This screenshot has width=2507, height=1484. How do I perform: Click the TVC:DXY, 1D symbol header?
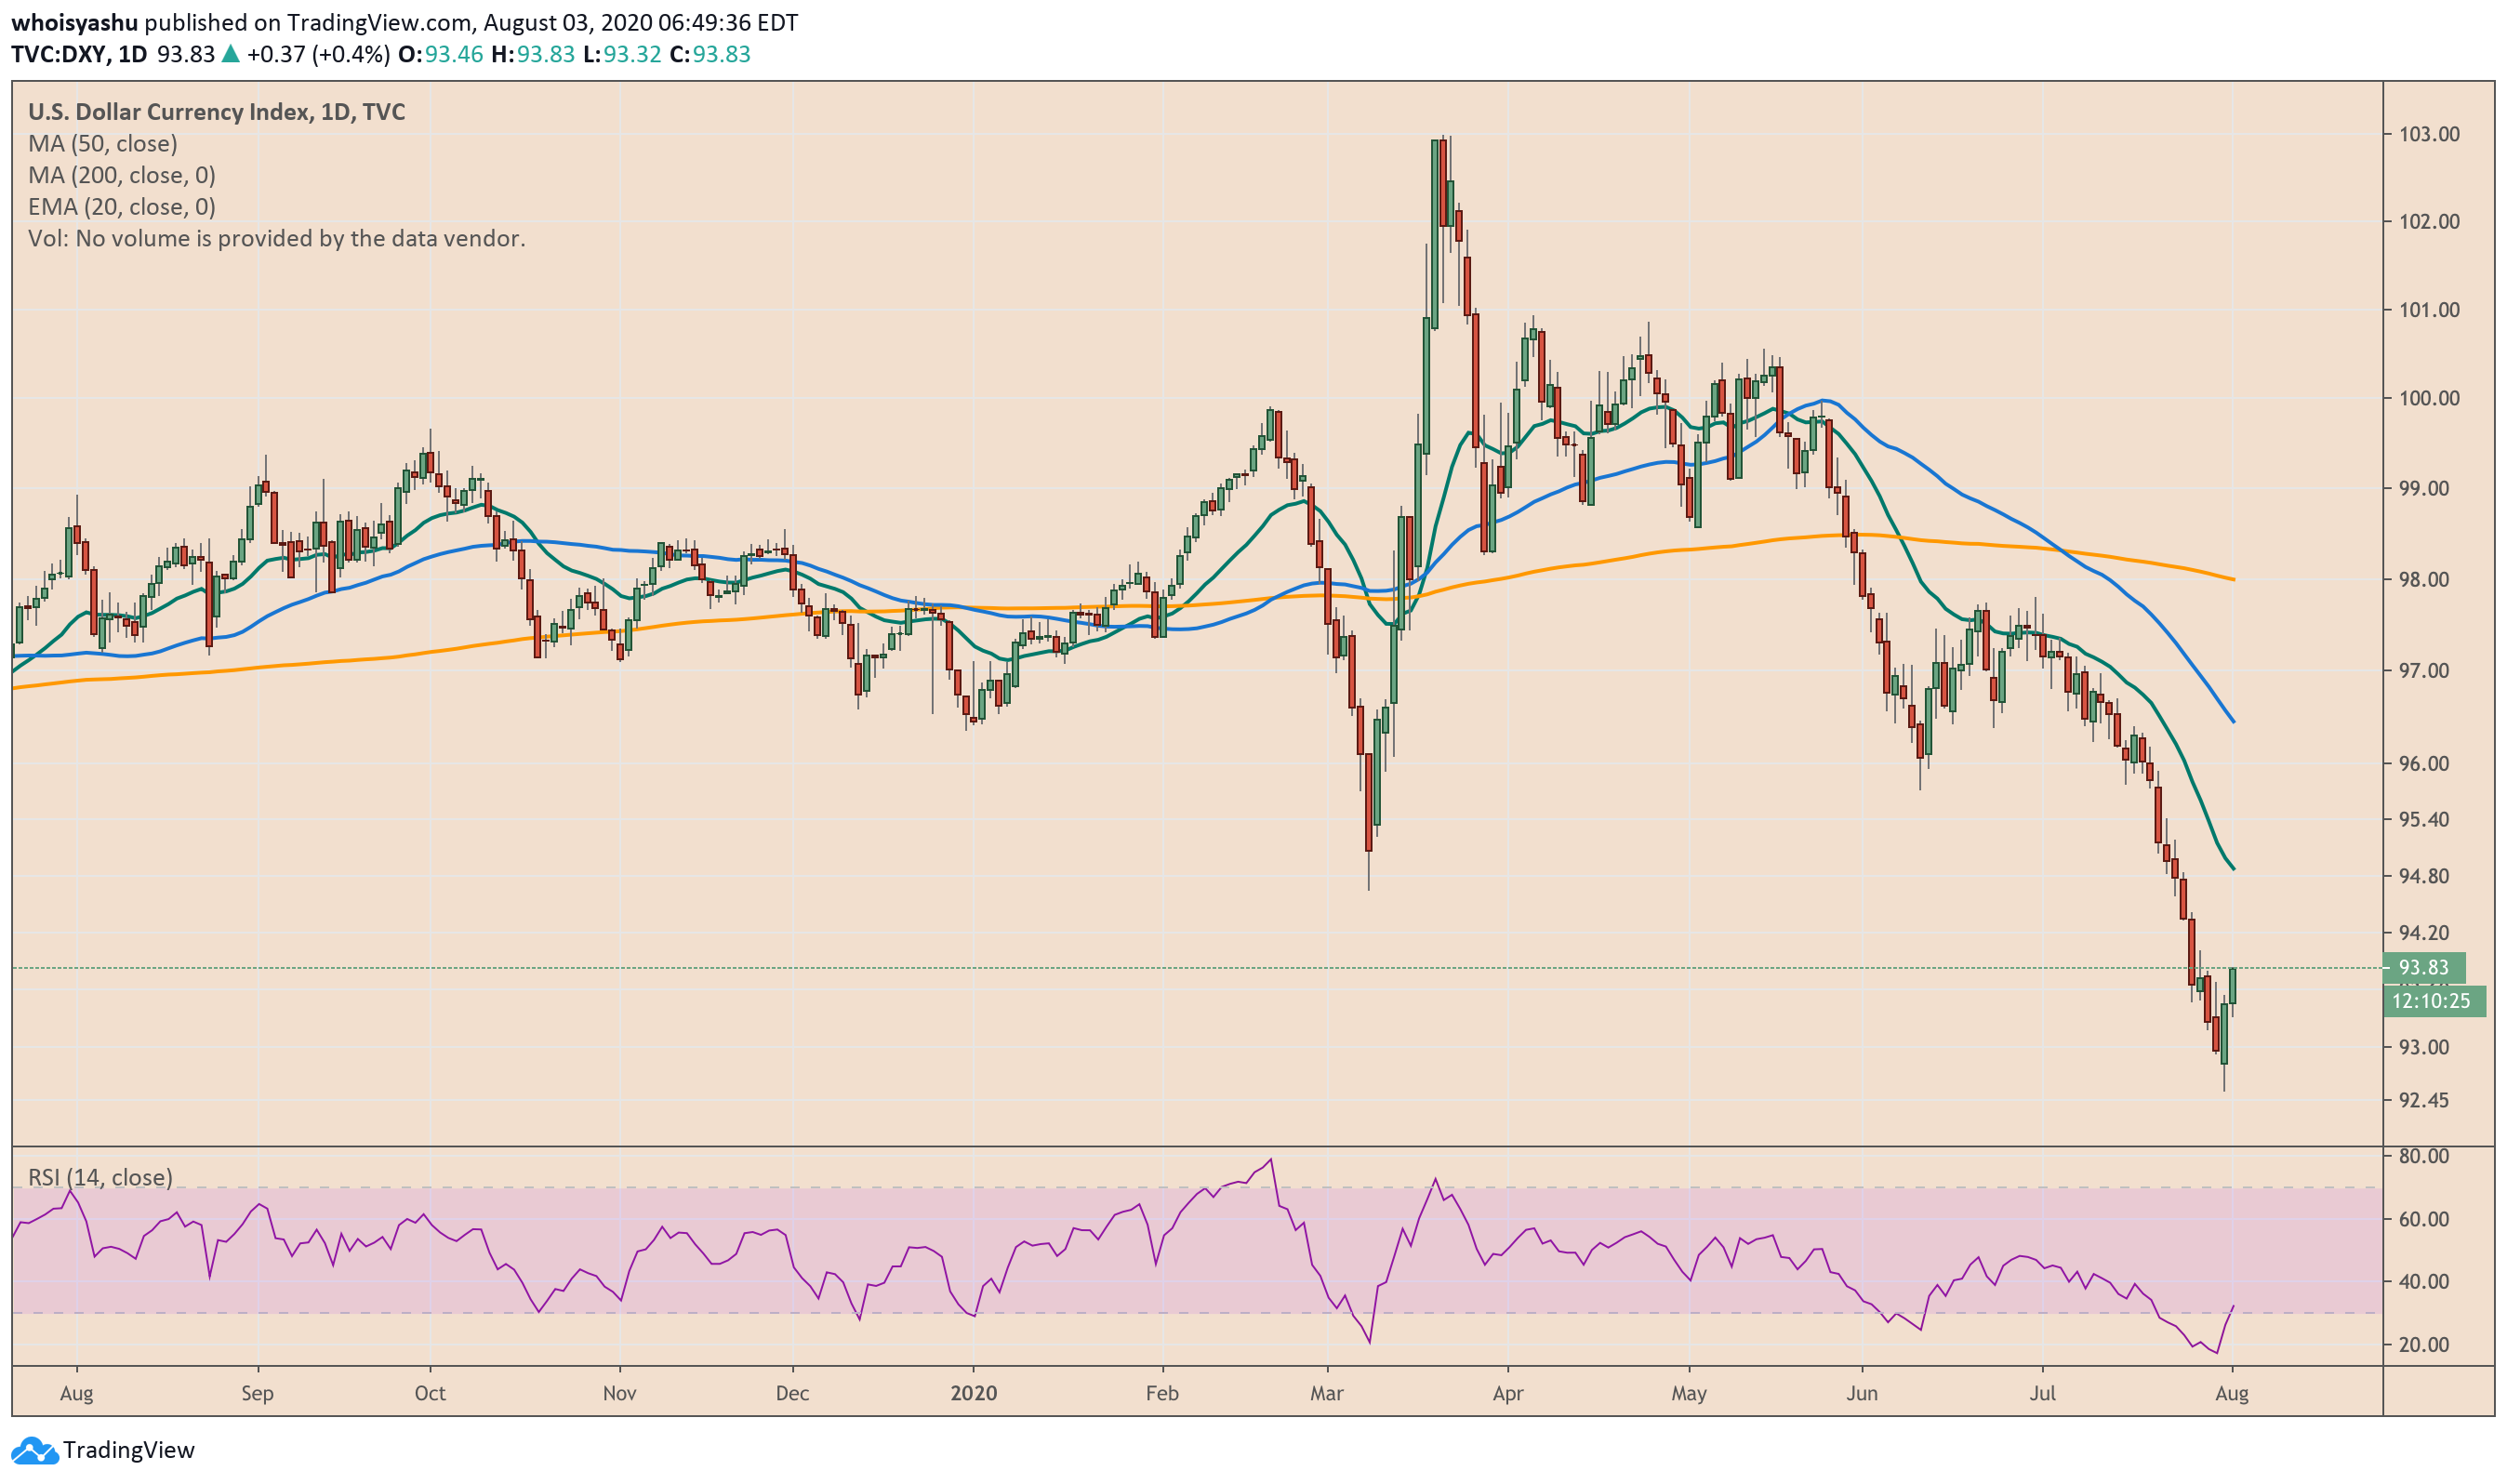pos(79,54)
